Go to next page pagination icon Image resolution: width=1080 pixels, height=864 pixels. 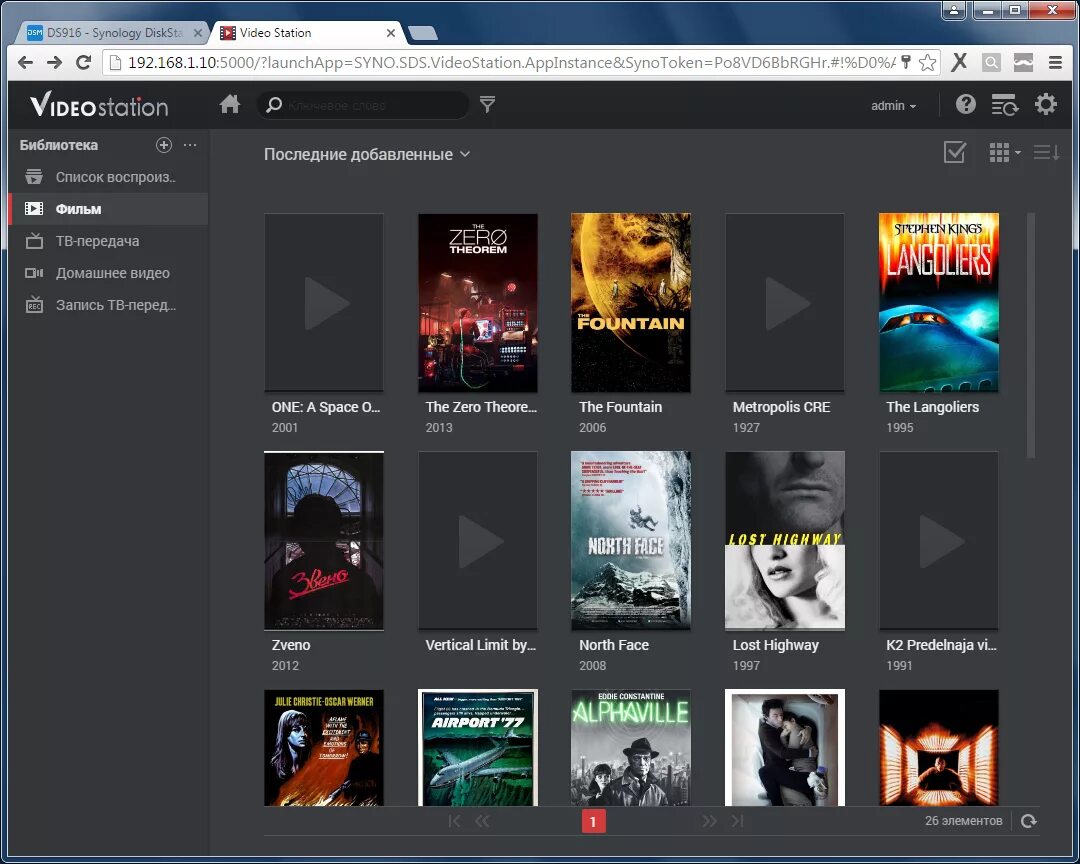pyautogui.click(x=709, y=821)
